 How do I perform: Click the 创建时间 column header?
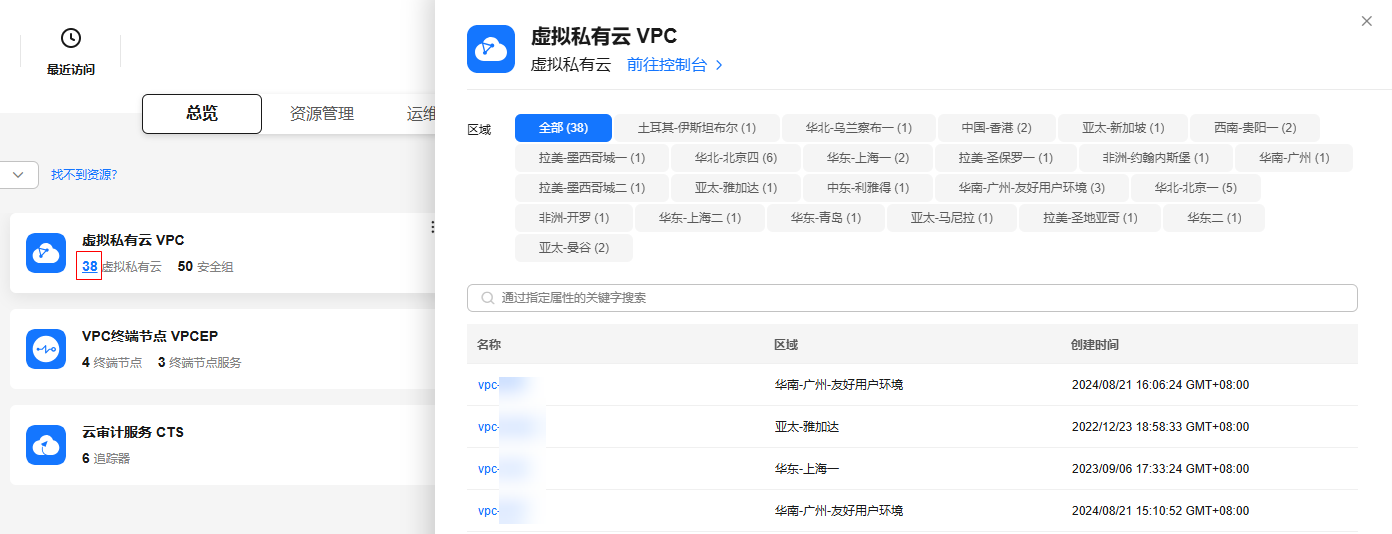pos(1095,345)
